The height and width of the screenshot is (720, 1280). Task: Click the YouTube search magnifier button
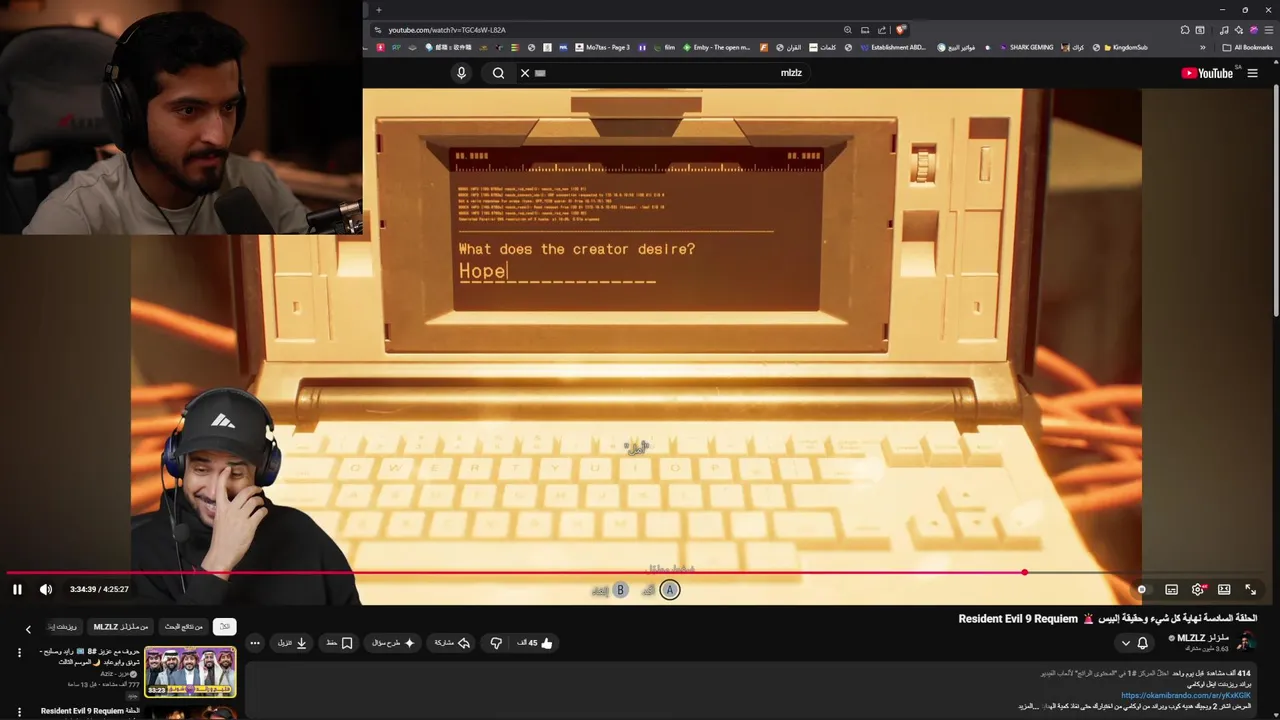tap(498, 73)
